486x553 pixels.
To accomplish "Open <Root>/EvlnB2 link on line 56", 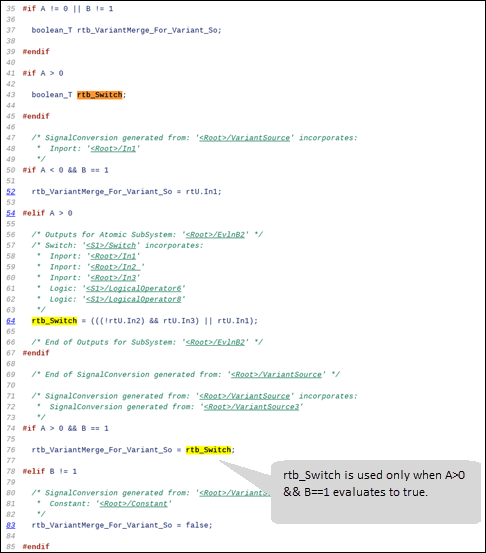I will coord(215,235).
